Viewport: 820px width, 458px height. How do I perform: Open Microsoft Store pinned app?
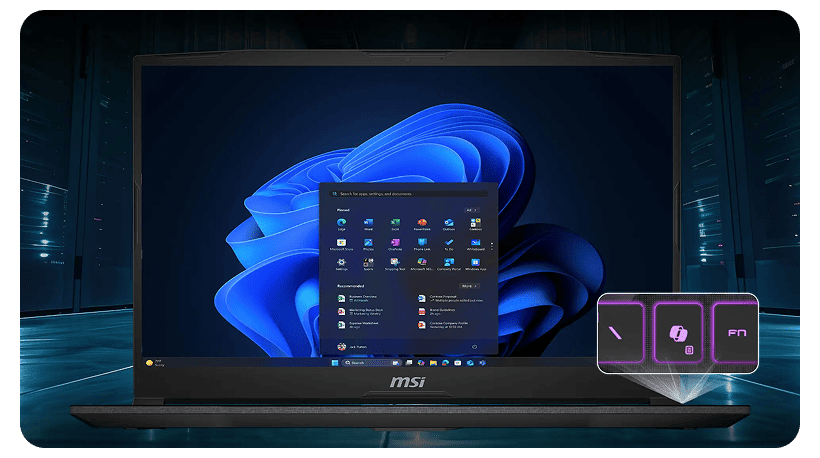342,244
